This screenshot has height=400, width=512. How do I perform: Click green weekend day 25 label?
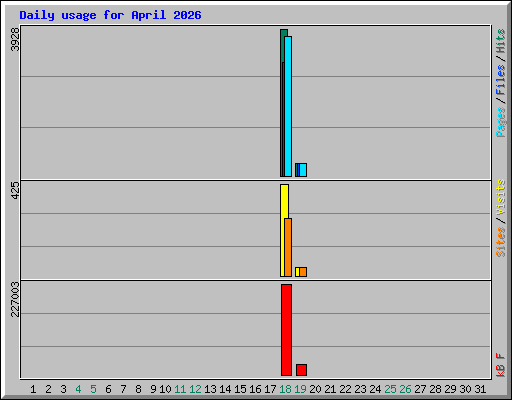click(390, 389)
